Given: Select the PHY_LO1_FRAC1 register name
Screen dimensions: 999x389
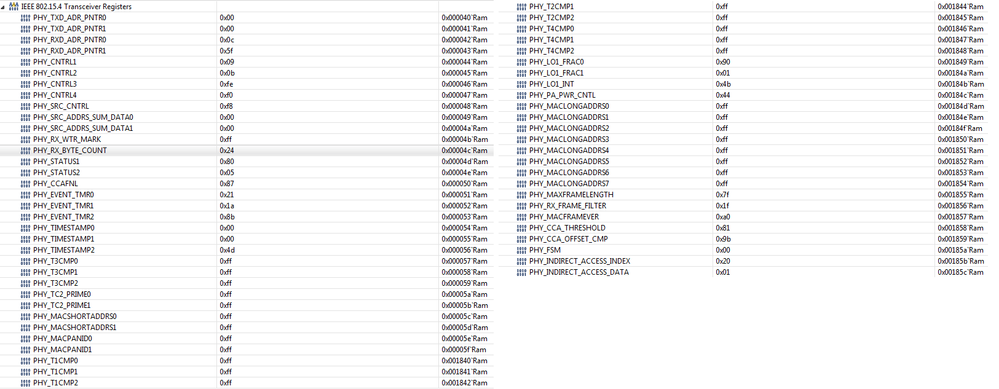Looking at the screenshot, I should click(x=557, y=73).
